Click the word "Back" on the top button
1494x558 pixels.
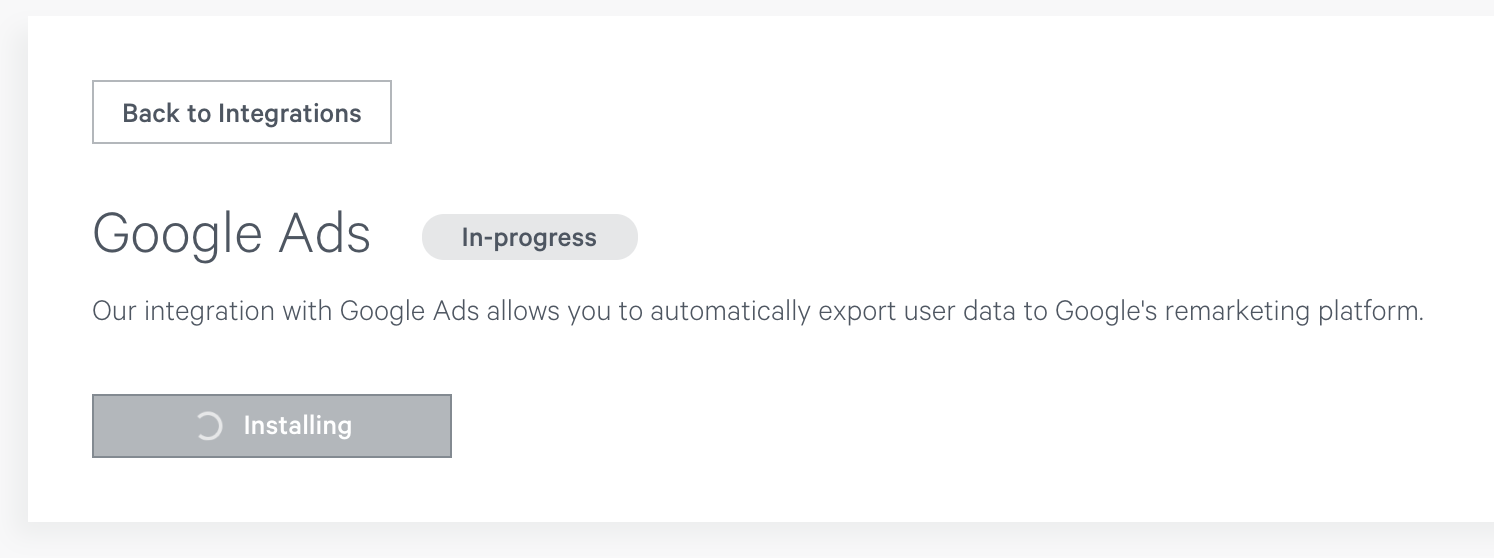(151, 113)
